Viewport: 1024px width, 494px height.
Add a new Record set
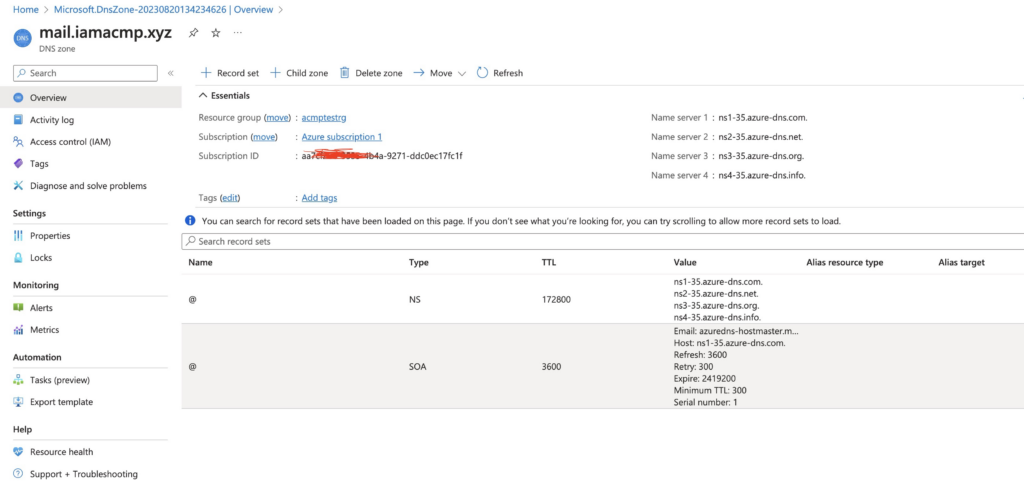(x=229, y=73)
